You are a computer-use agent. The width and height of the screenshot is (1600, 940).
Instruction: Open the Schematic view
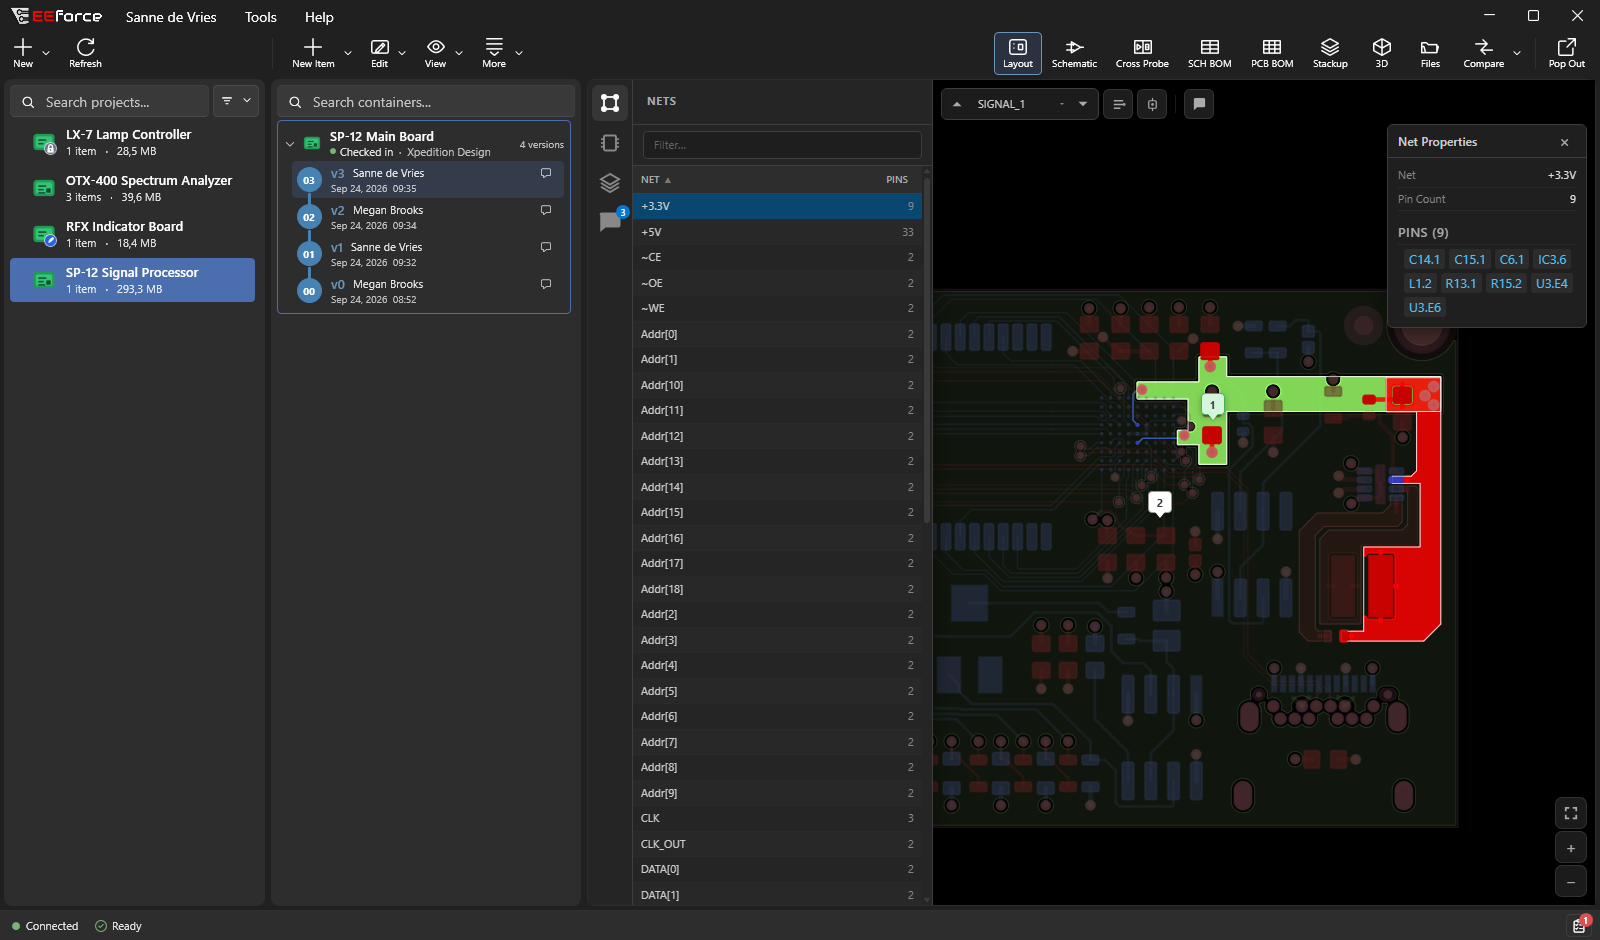click(1074, 53)
